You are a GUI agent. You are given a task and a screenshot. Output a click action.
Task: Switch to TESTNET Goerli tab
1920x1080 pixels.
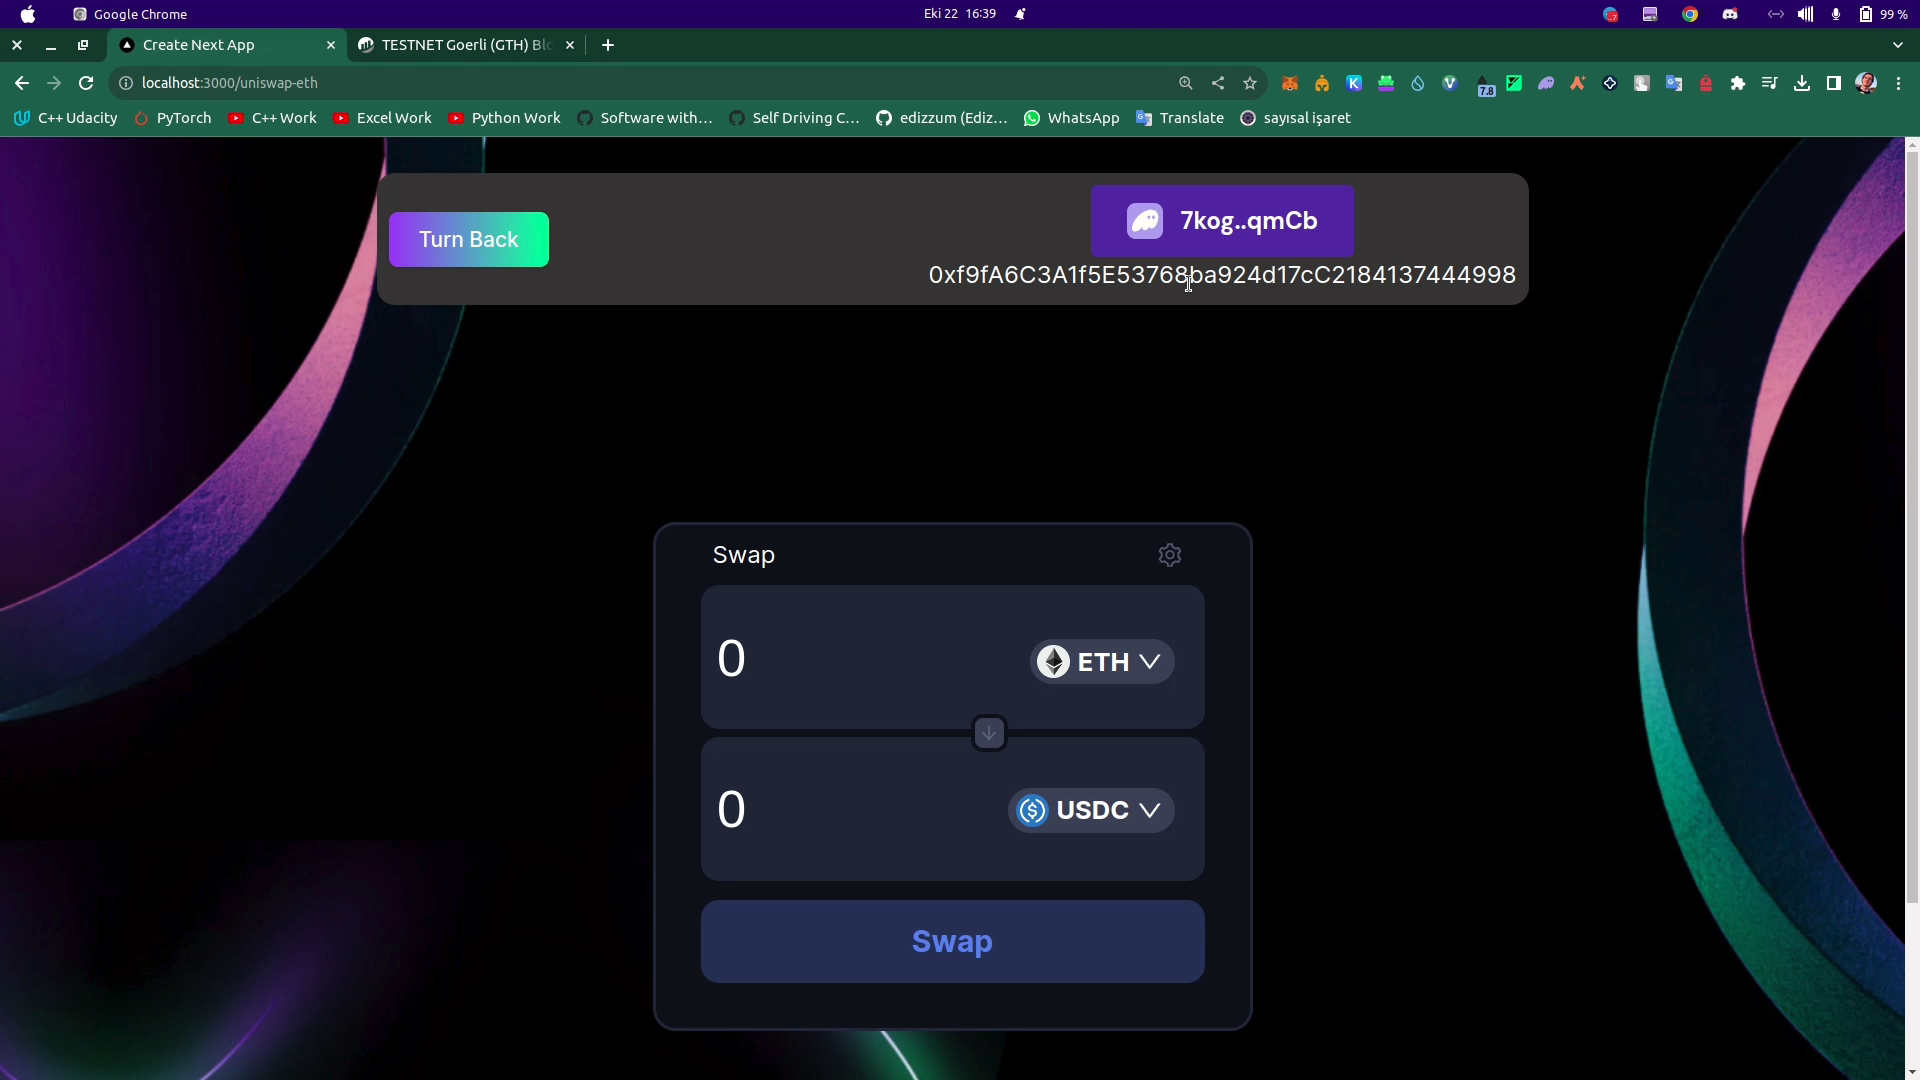click(x=466, y=45)
